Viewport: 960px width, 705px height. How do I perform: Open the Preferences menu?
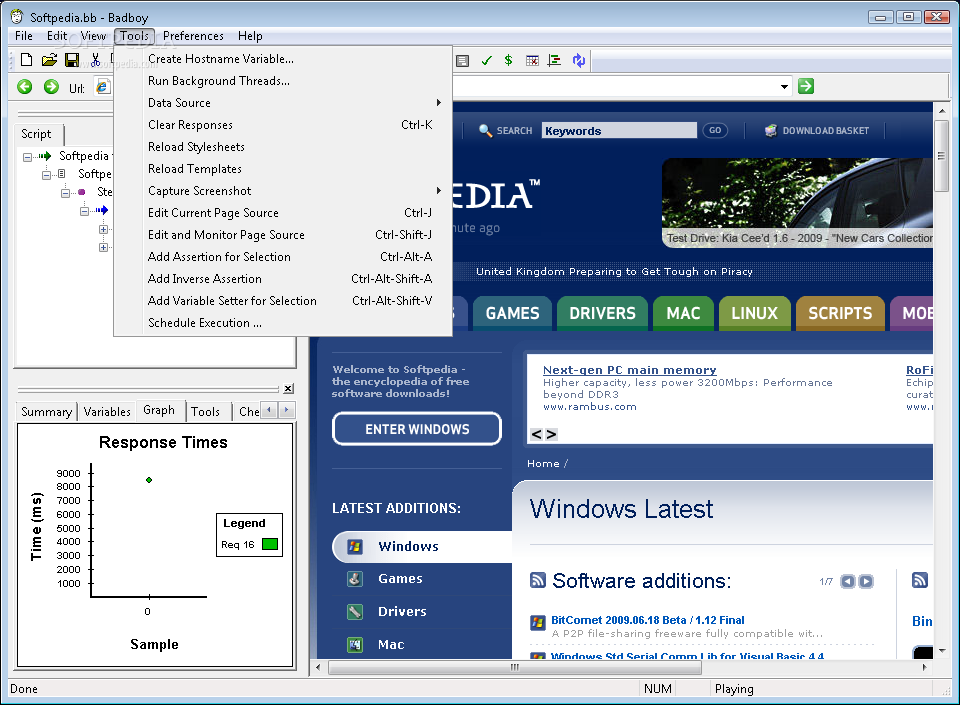(x=193, y=36)
